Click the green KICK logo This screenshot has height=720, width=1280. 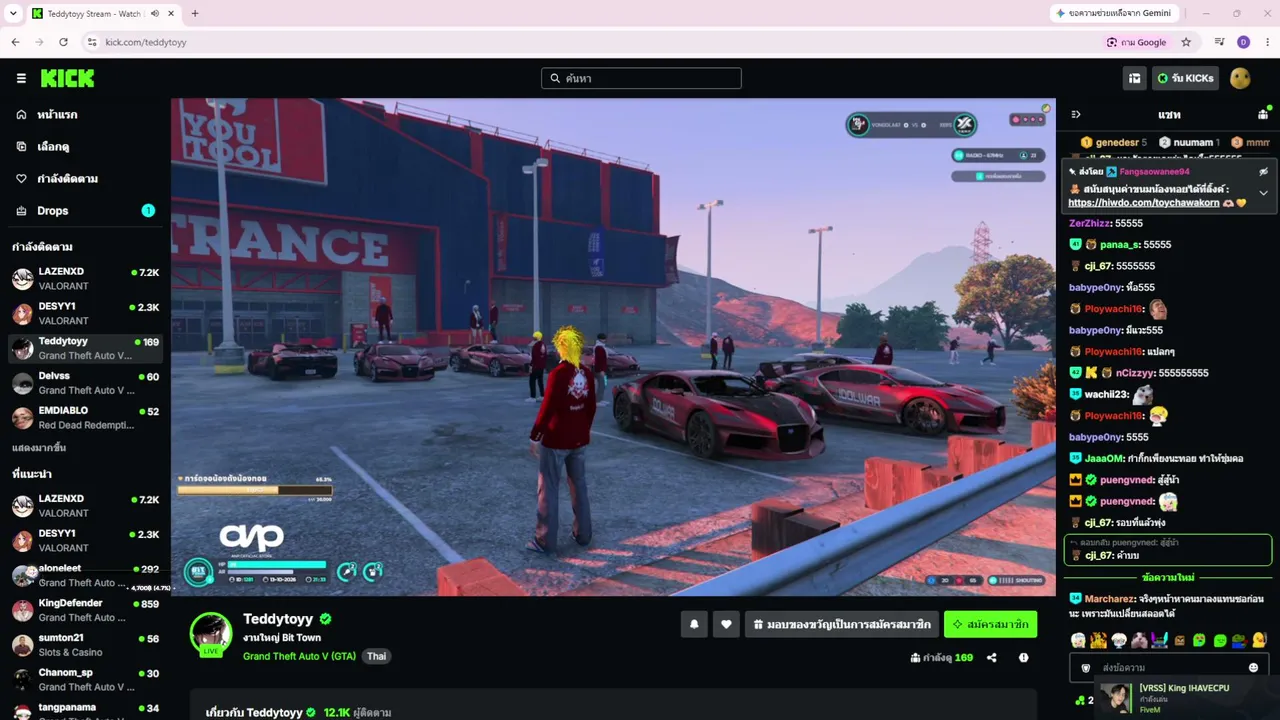coord(67,78)
